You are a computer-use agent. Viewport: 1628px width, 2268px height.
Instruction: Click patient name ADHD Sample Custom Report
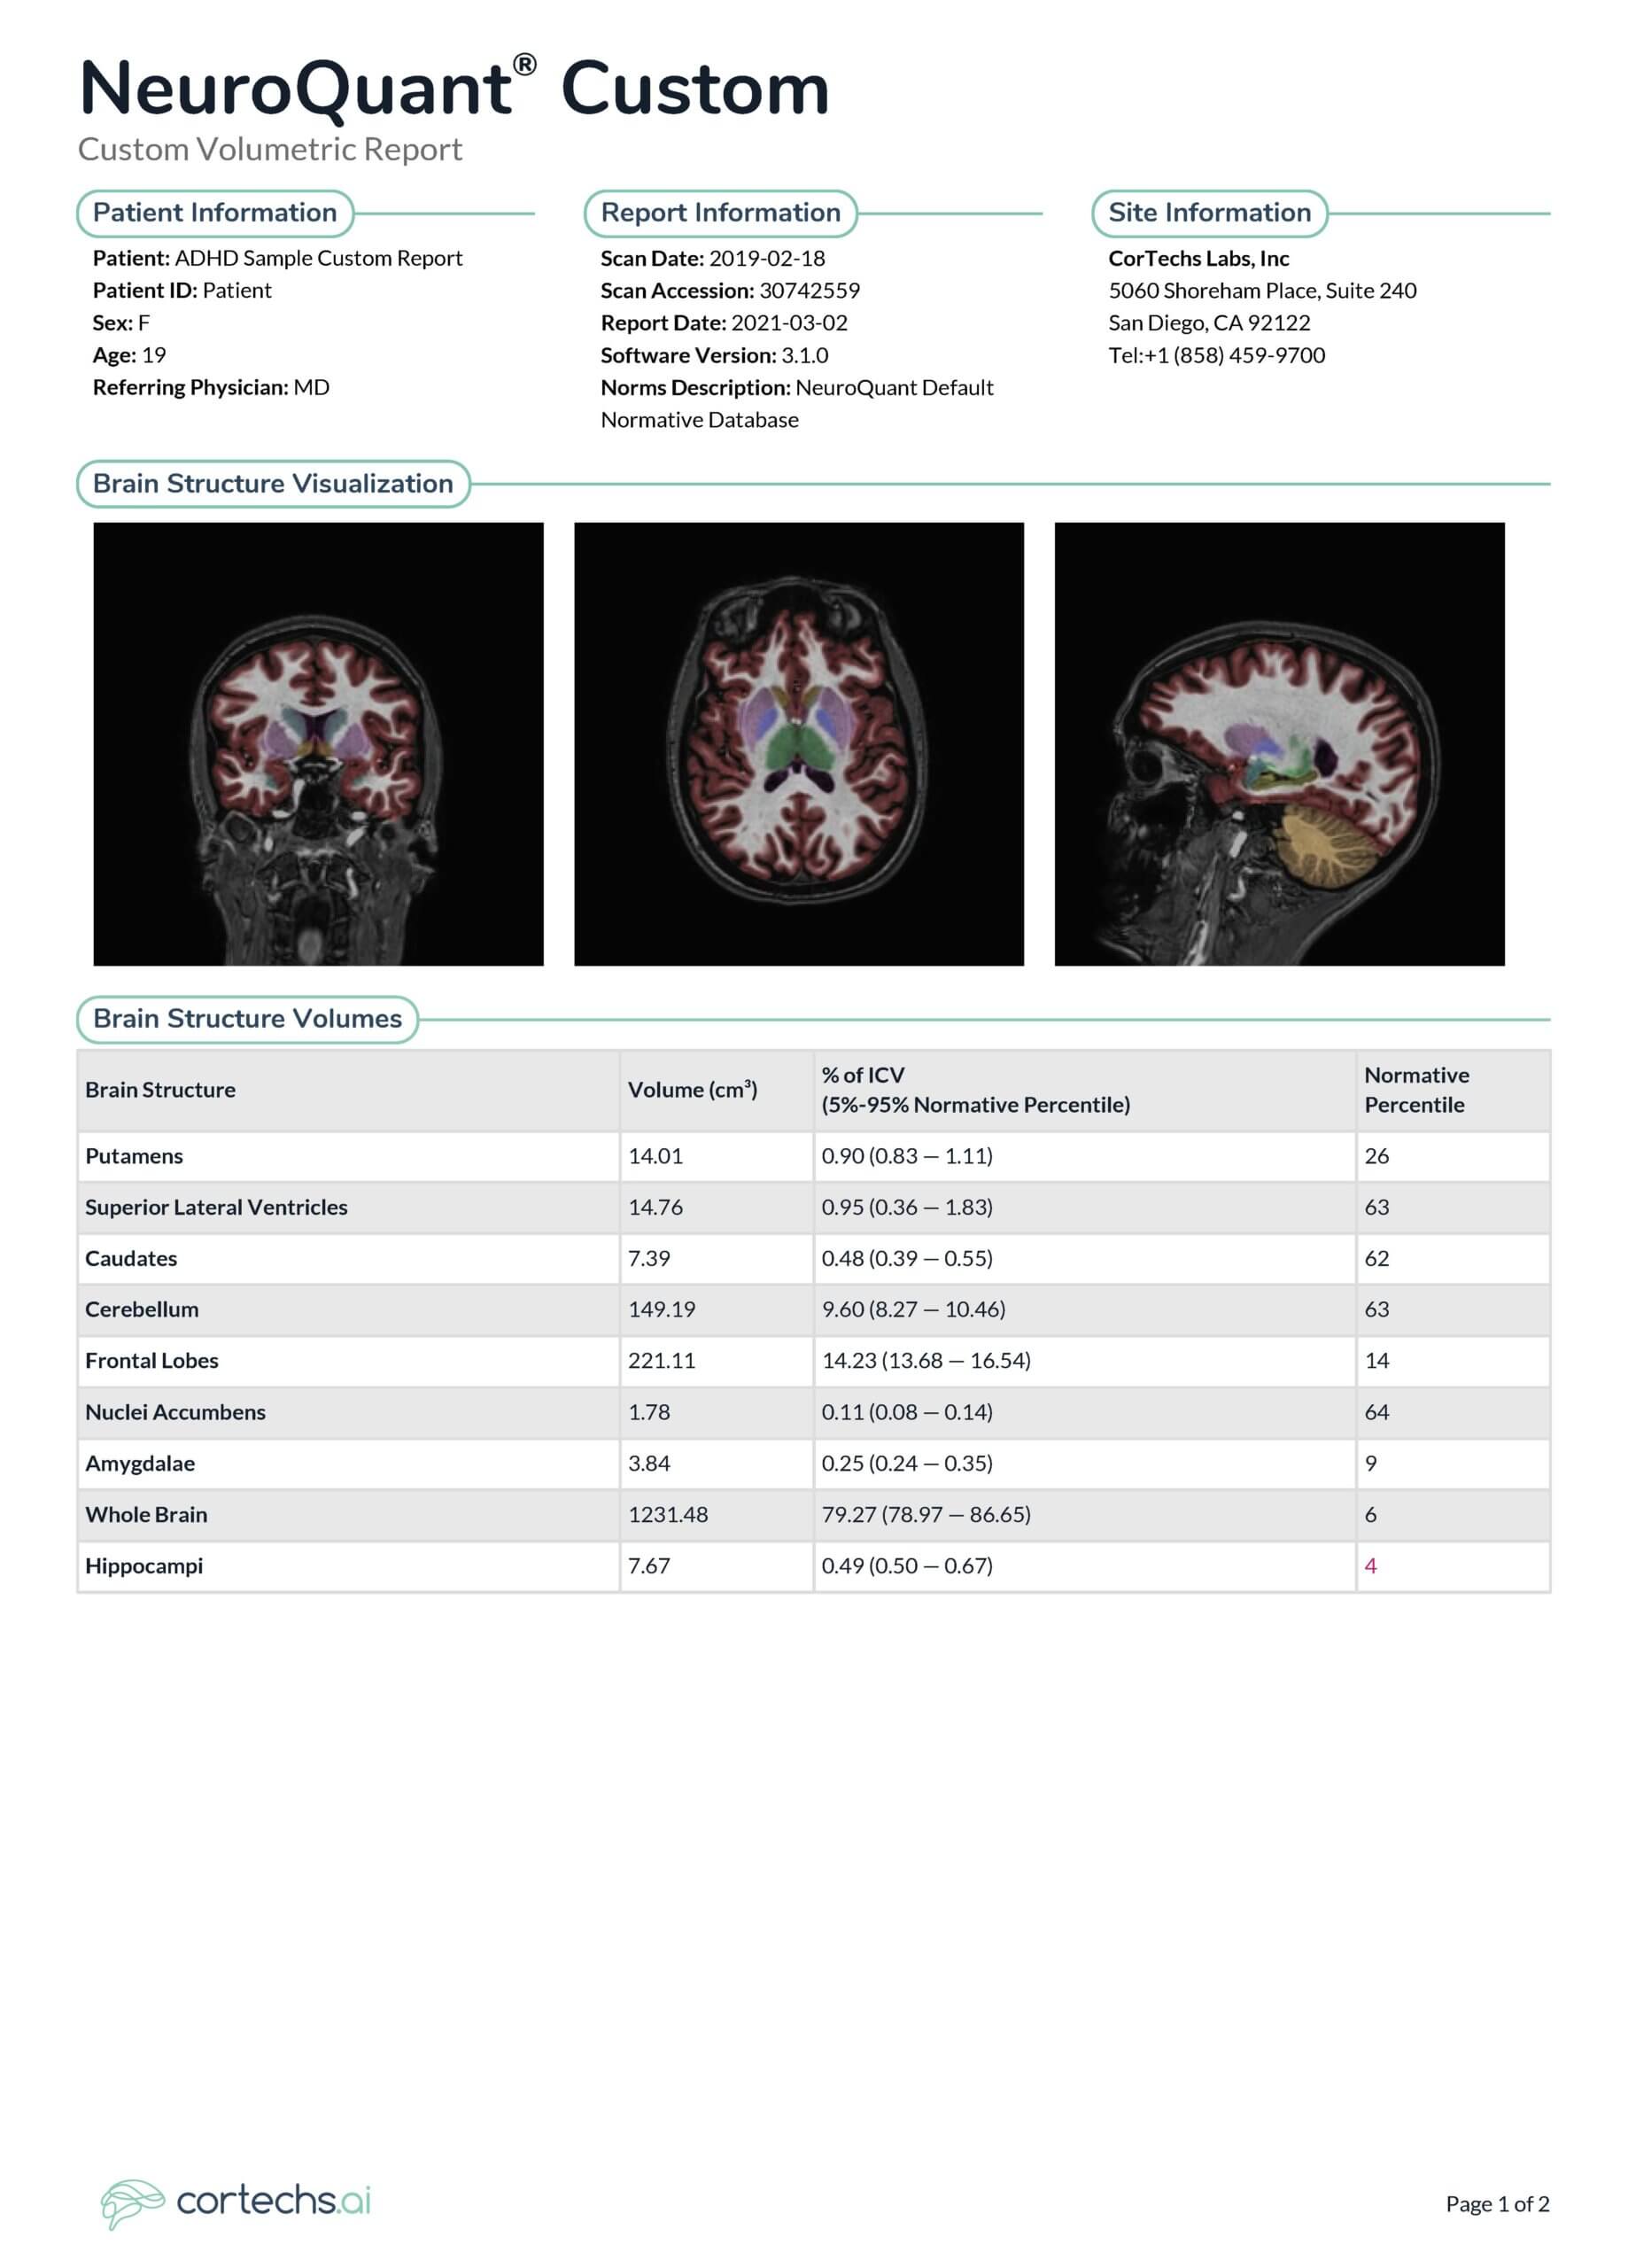click(x=318, y=258)
